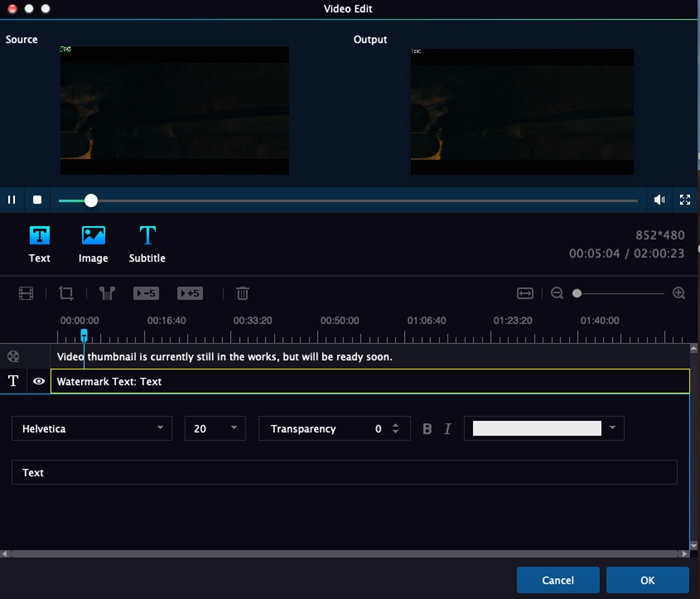Skip back 5 seconds
Viewport: 700px width, 599px height.
click(146, 293)
